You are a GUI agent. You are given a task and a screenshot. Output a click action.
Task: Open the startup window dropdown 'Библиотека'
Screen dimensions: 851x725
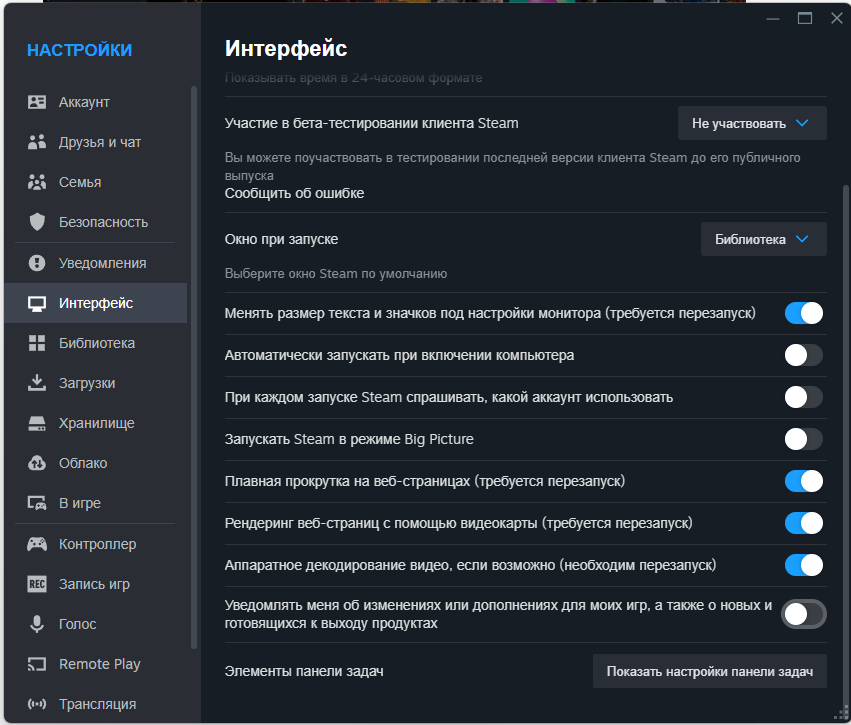(x=764, y=239)
